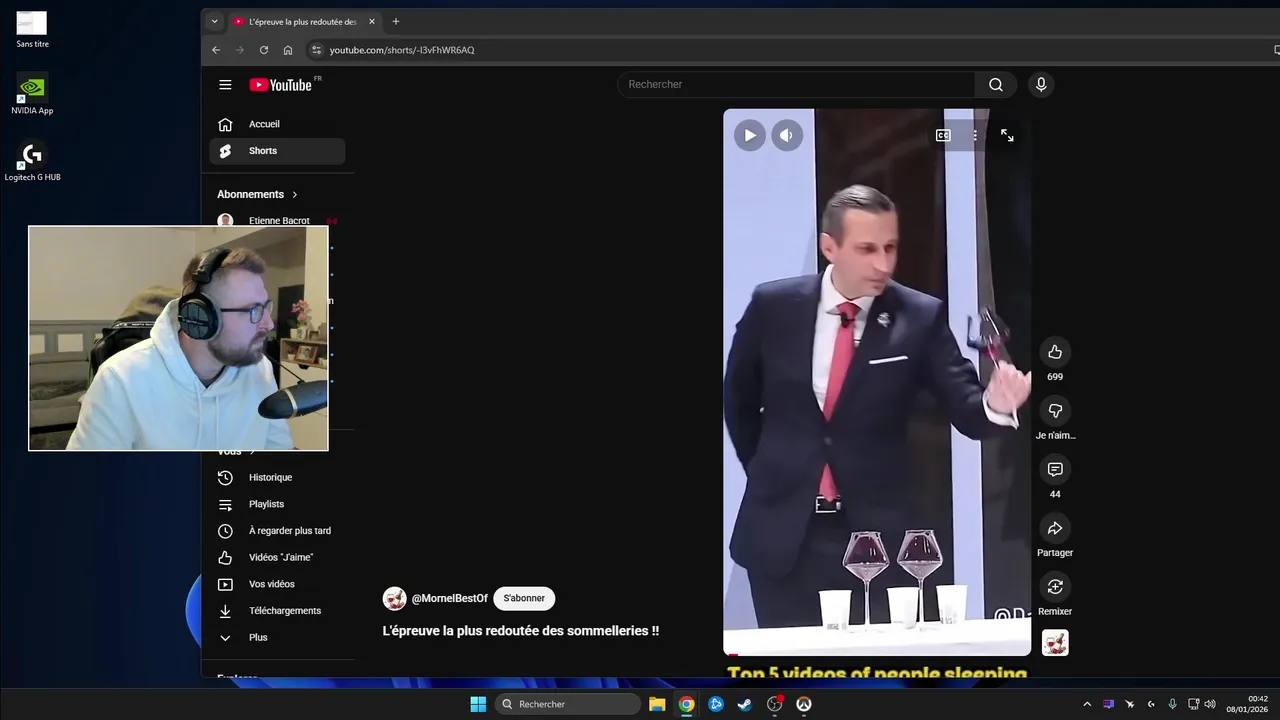Open File Explorer from the taskbar
The height and width of the screenshot is (720, 1280).
point(657,704)
